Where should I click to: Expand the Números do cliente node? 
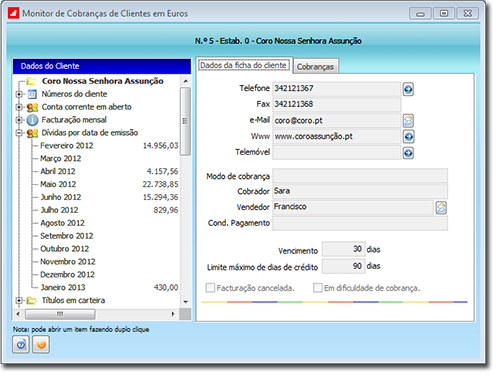coord(19,94)
